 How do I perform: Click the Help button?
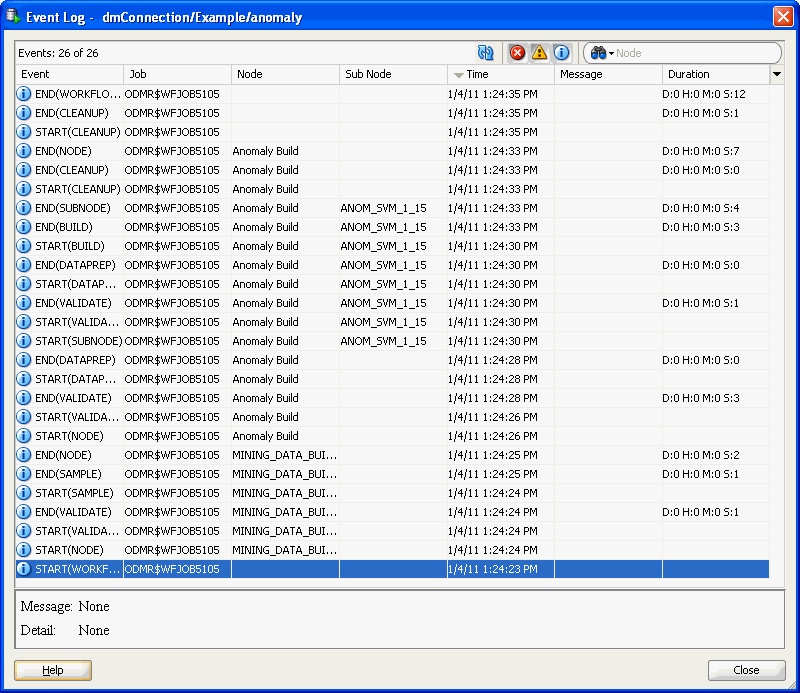[x=52, y=670]
